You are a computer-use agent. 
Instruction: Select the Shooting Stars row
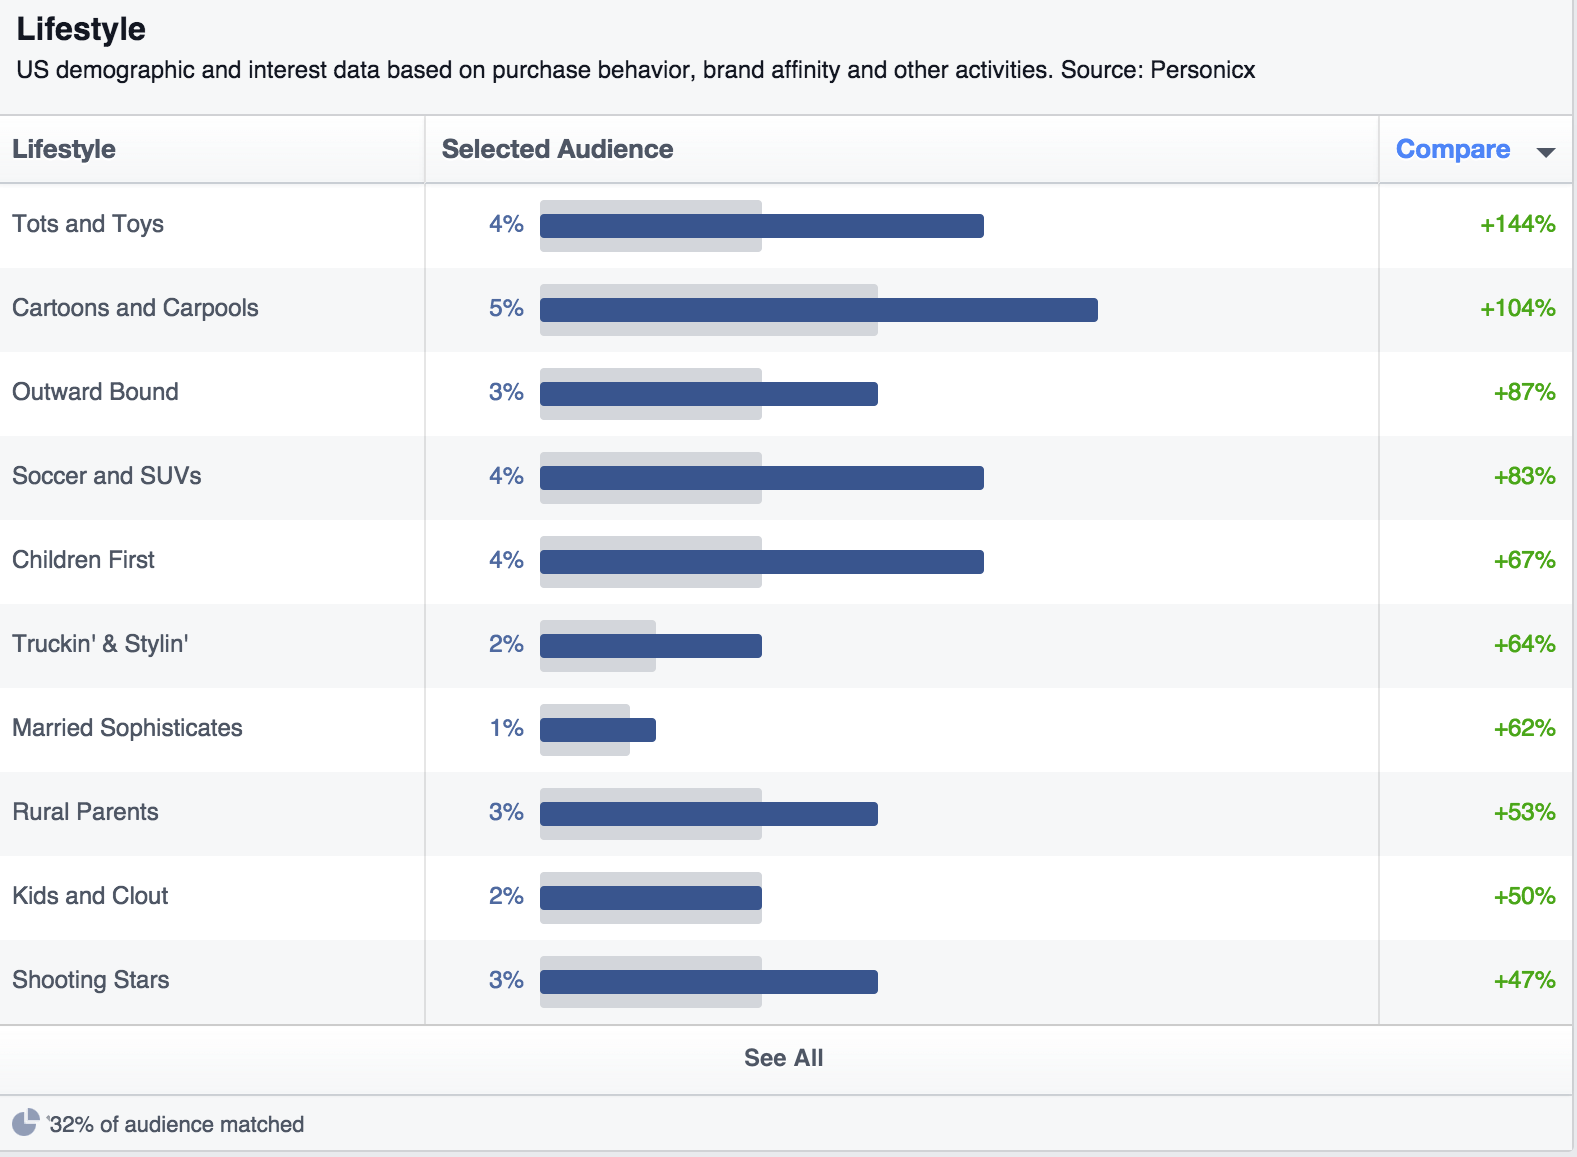(x=91, y=981)
